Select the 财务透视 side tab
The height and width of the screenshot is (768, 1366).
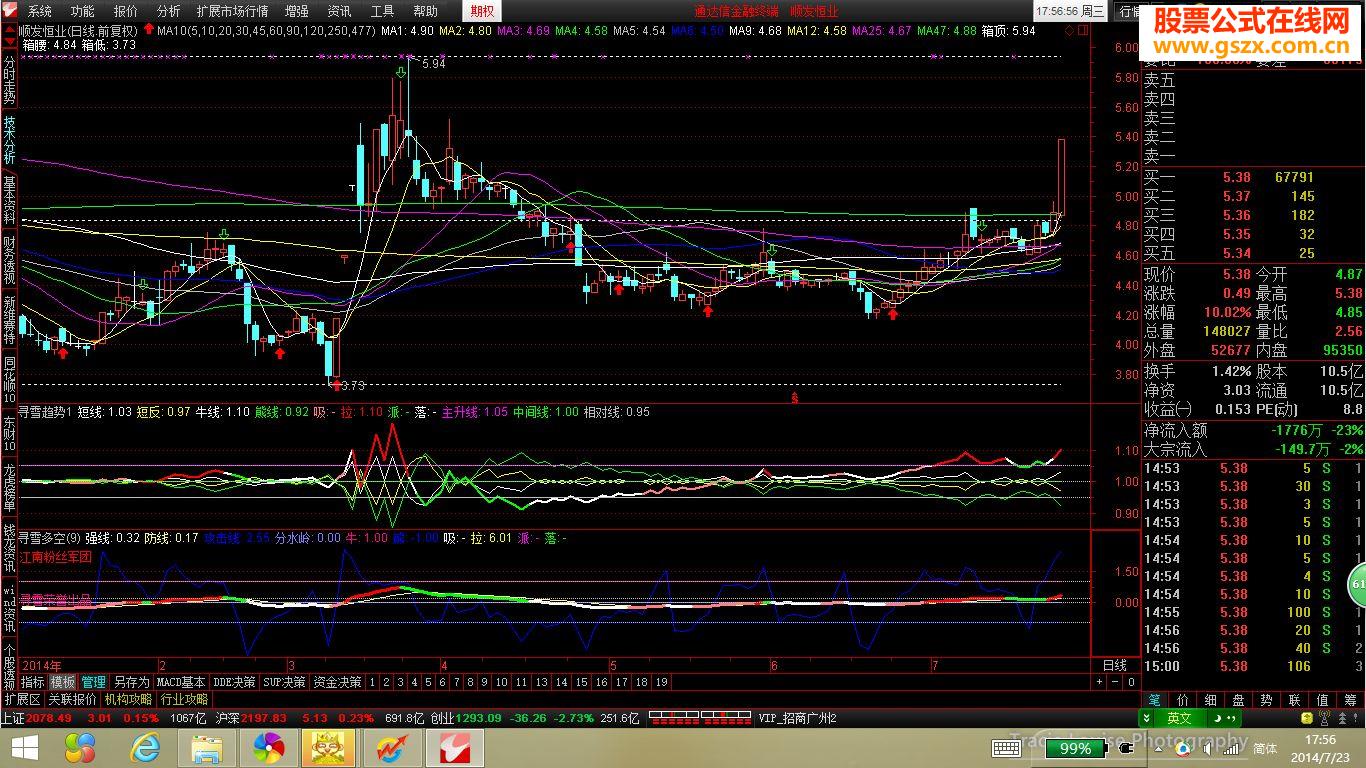pos(9,261)
